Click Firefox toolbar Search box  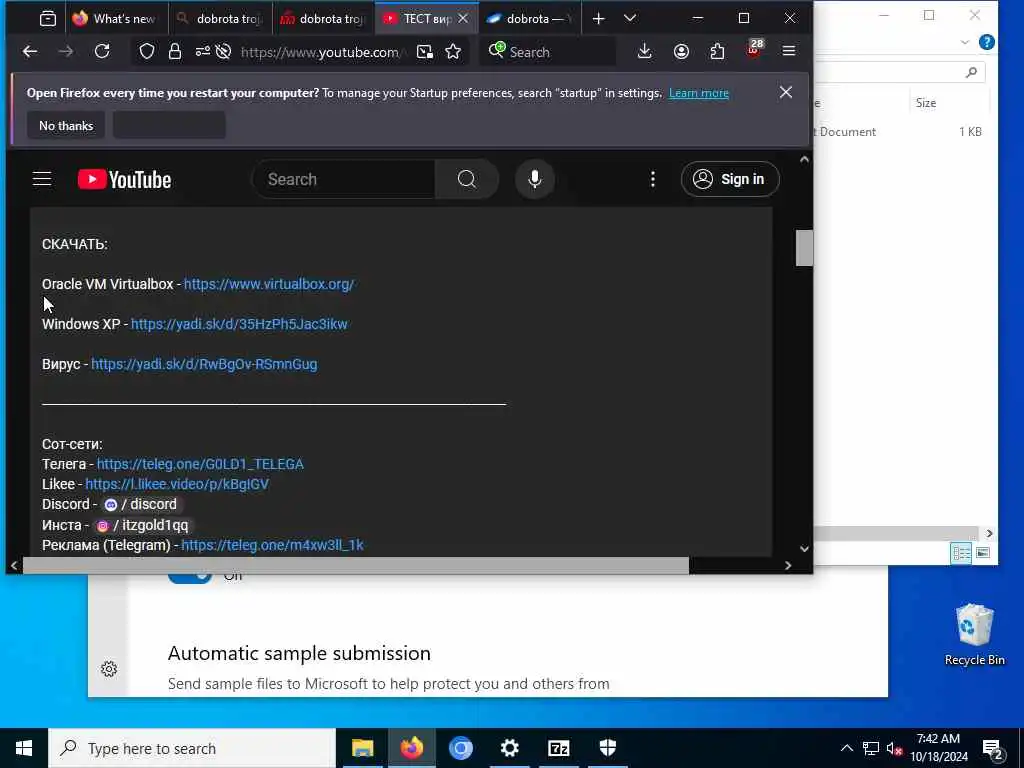coord(549,52)
